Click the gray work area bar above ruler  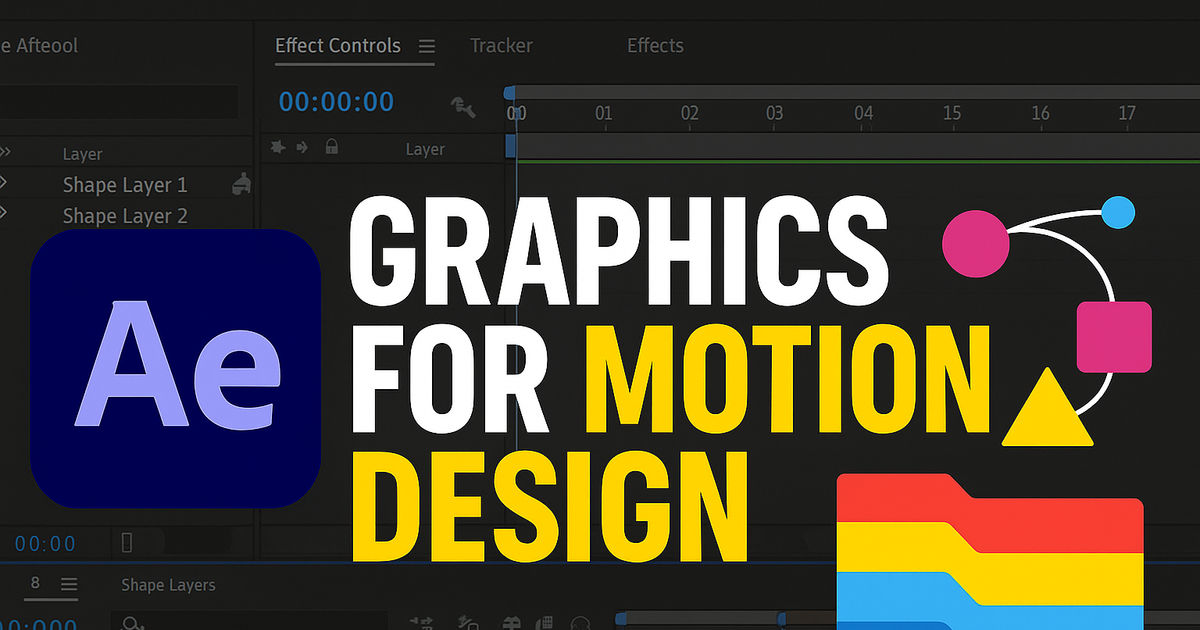[x=858, y=92]
